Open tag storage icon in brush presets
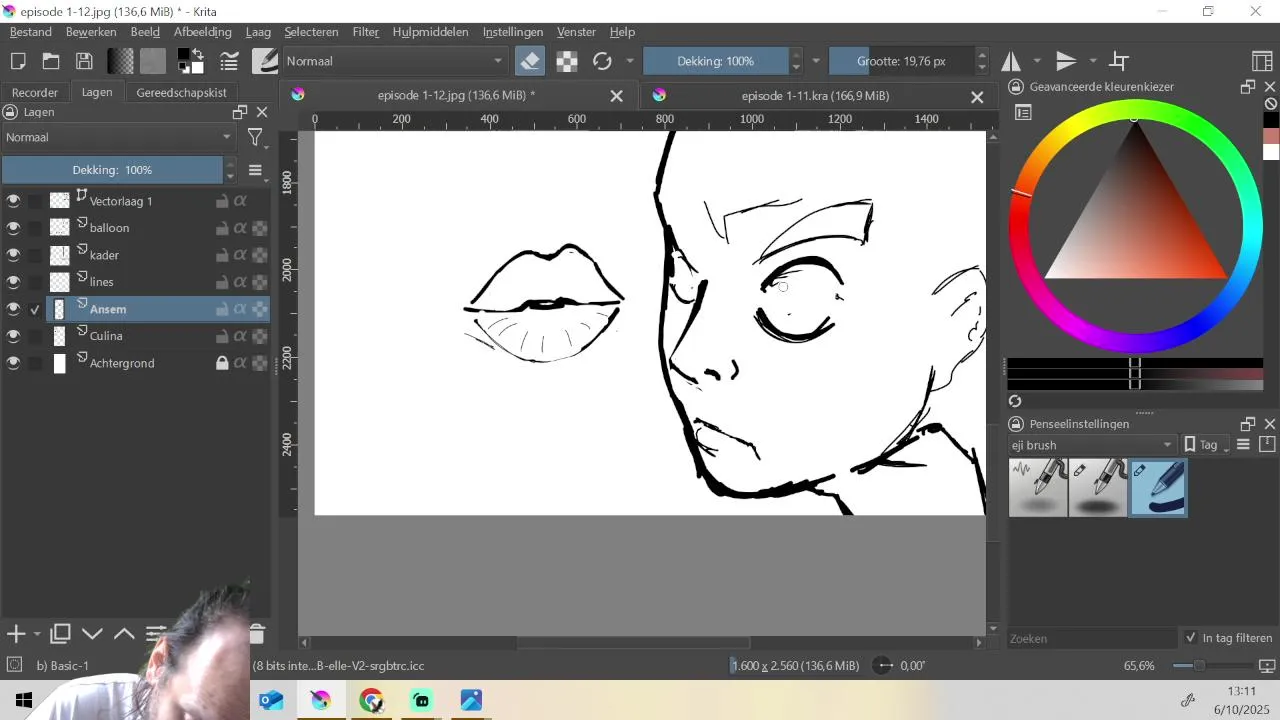Image resolution: width=1280 pixels, height=720 pixels. point(1267,445)
